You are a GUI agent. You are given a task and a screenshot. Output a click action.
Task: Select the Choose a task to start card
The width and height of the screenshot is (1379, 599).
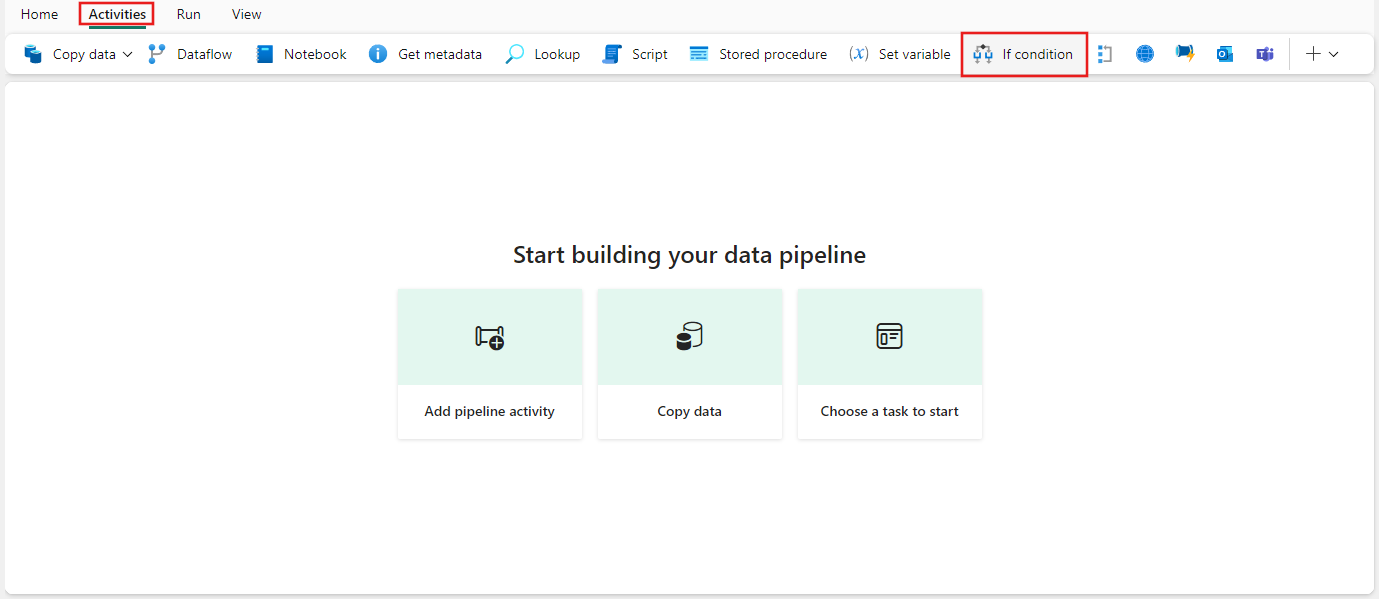point(890,364)
